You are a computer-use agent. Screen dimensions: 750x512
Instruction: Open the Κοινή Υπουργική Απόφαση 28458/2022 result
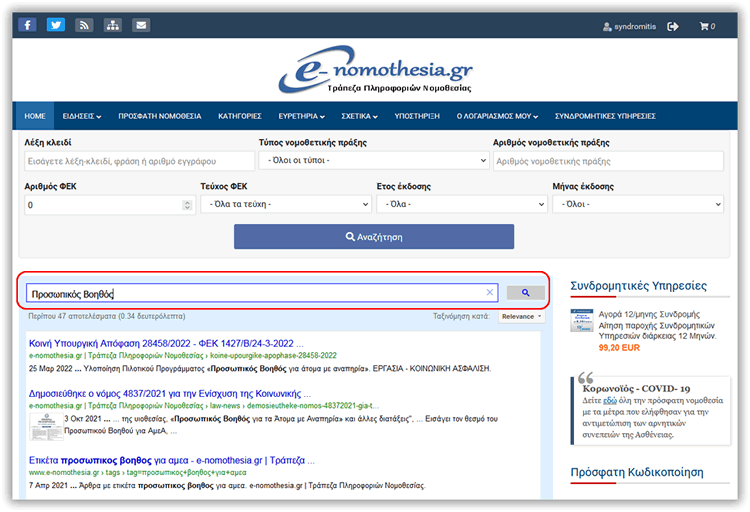tap(166, 343)
